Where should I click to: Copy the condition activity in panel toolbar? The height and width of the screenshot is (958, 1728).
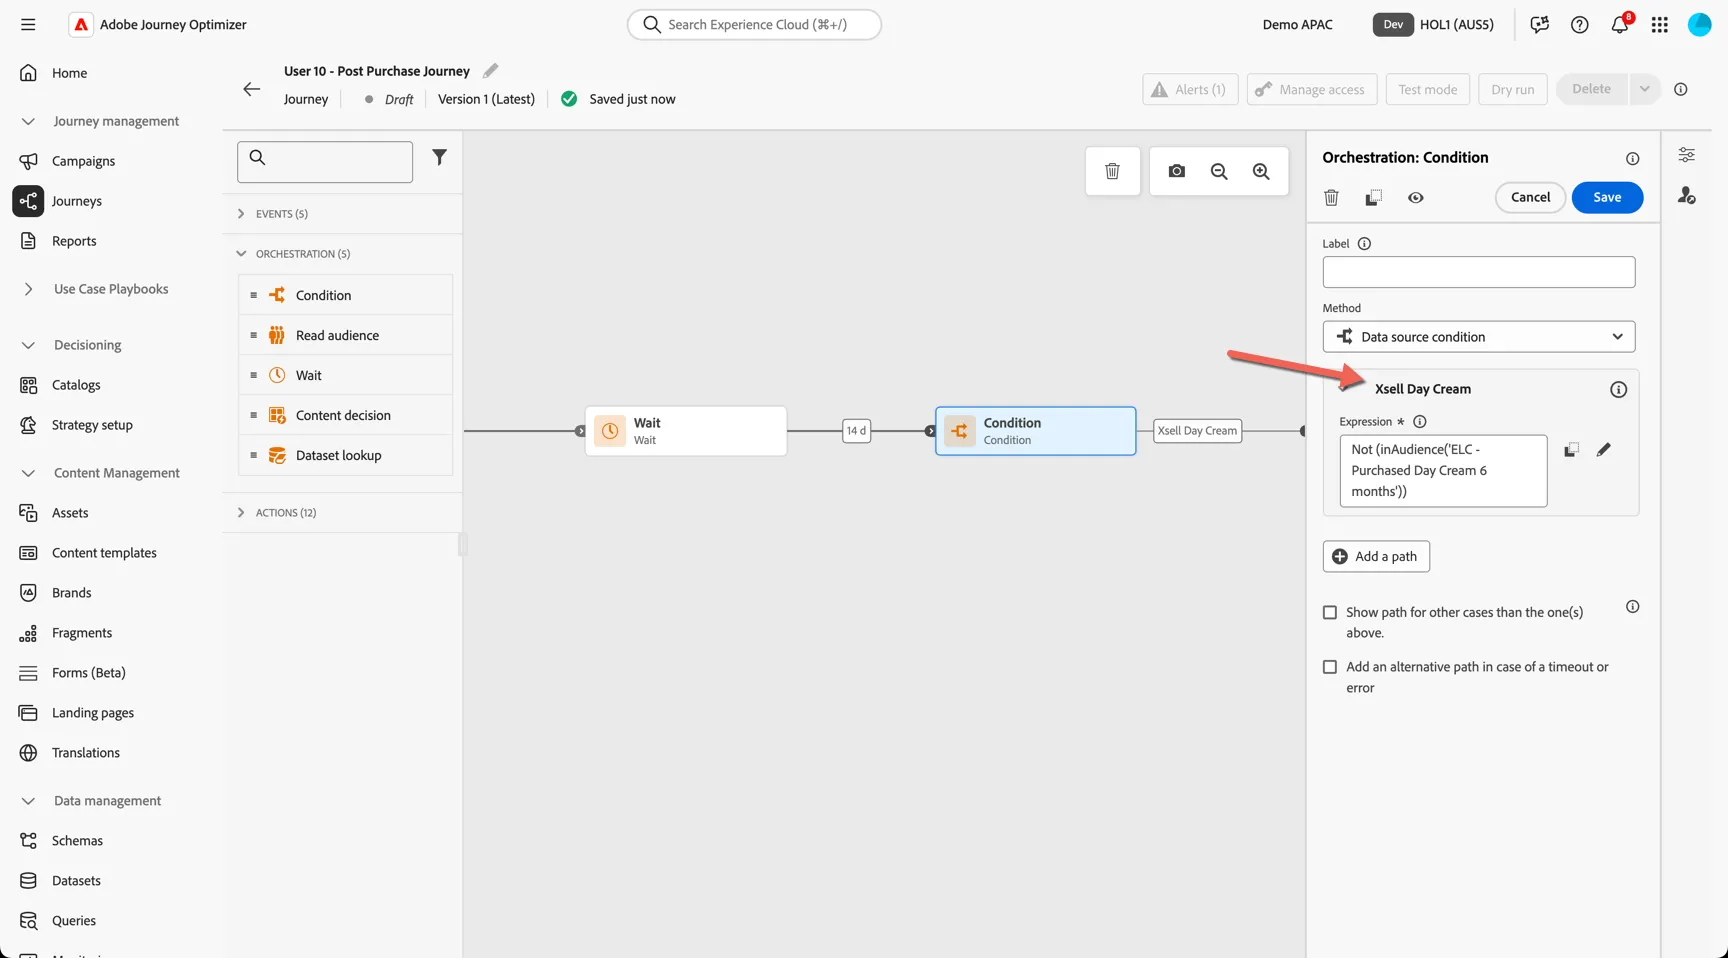(1373, 198)
